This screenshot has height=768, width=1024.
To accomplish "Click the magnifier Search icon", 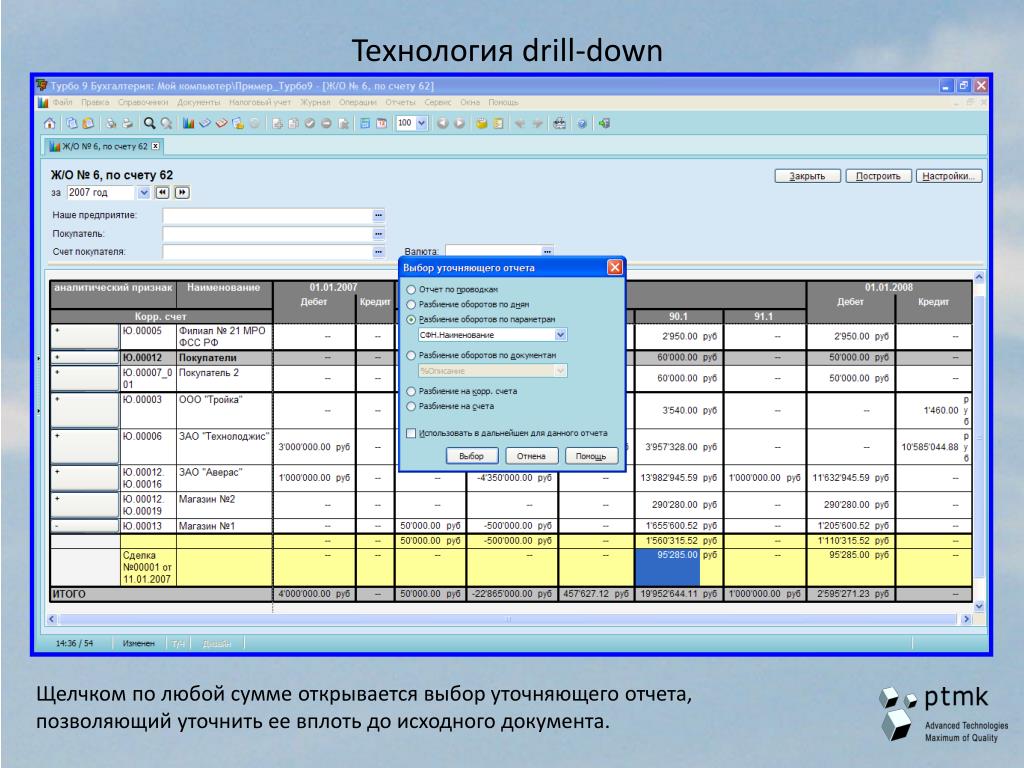I will tap(150, 123).
